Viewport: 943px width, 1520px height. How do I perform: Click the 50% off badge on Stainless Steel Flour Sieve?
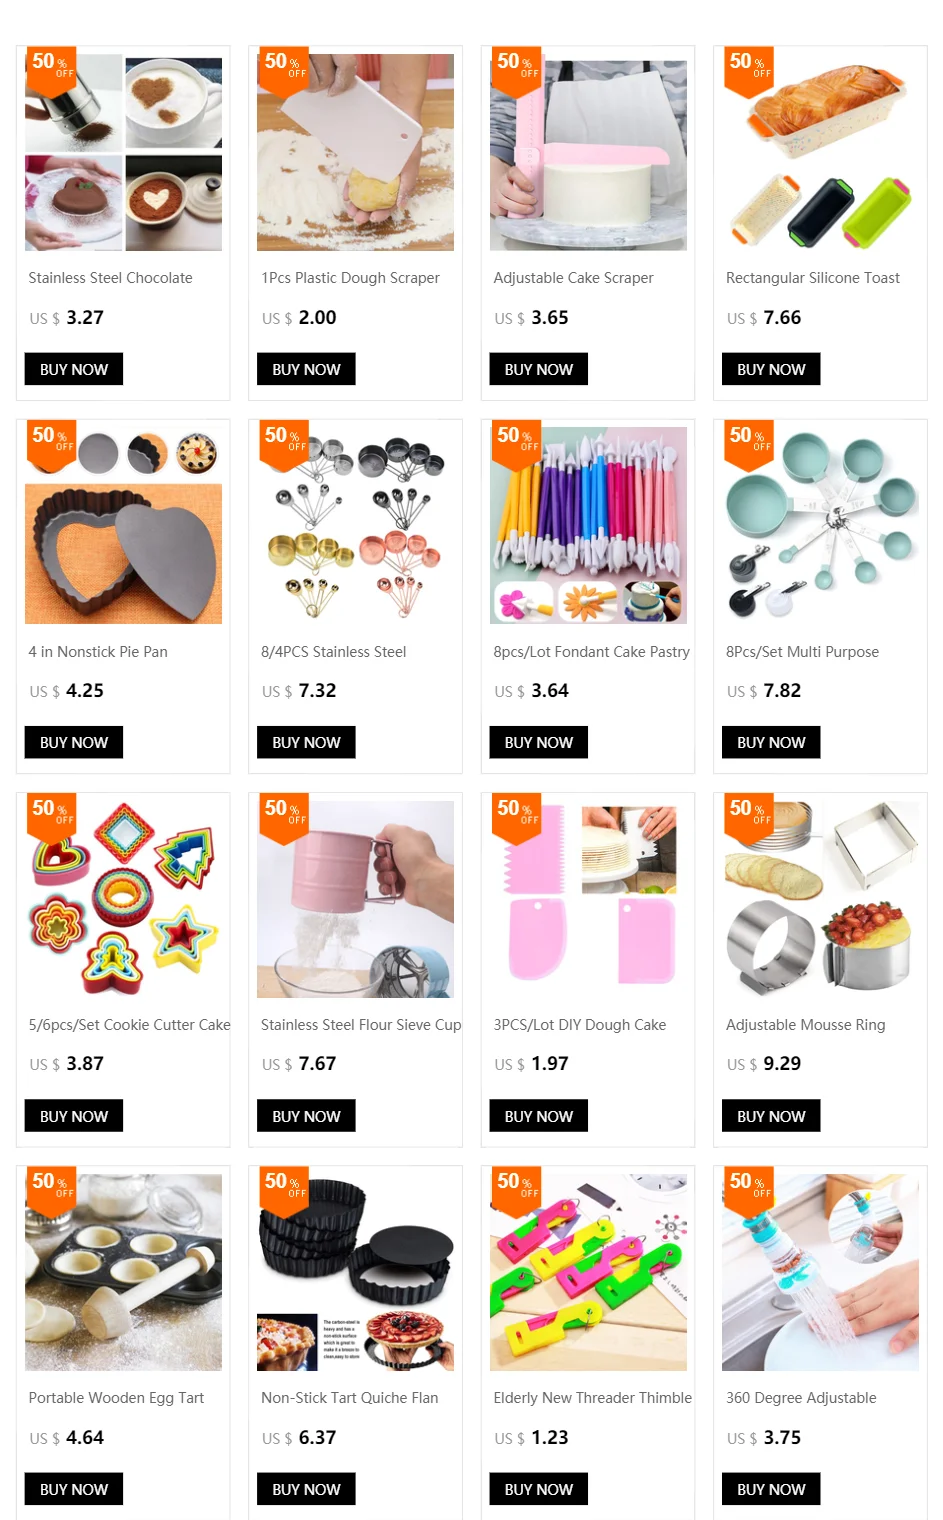point(284,817)
